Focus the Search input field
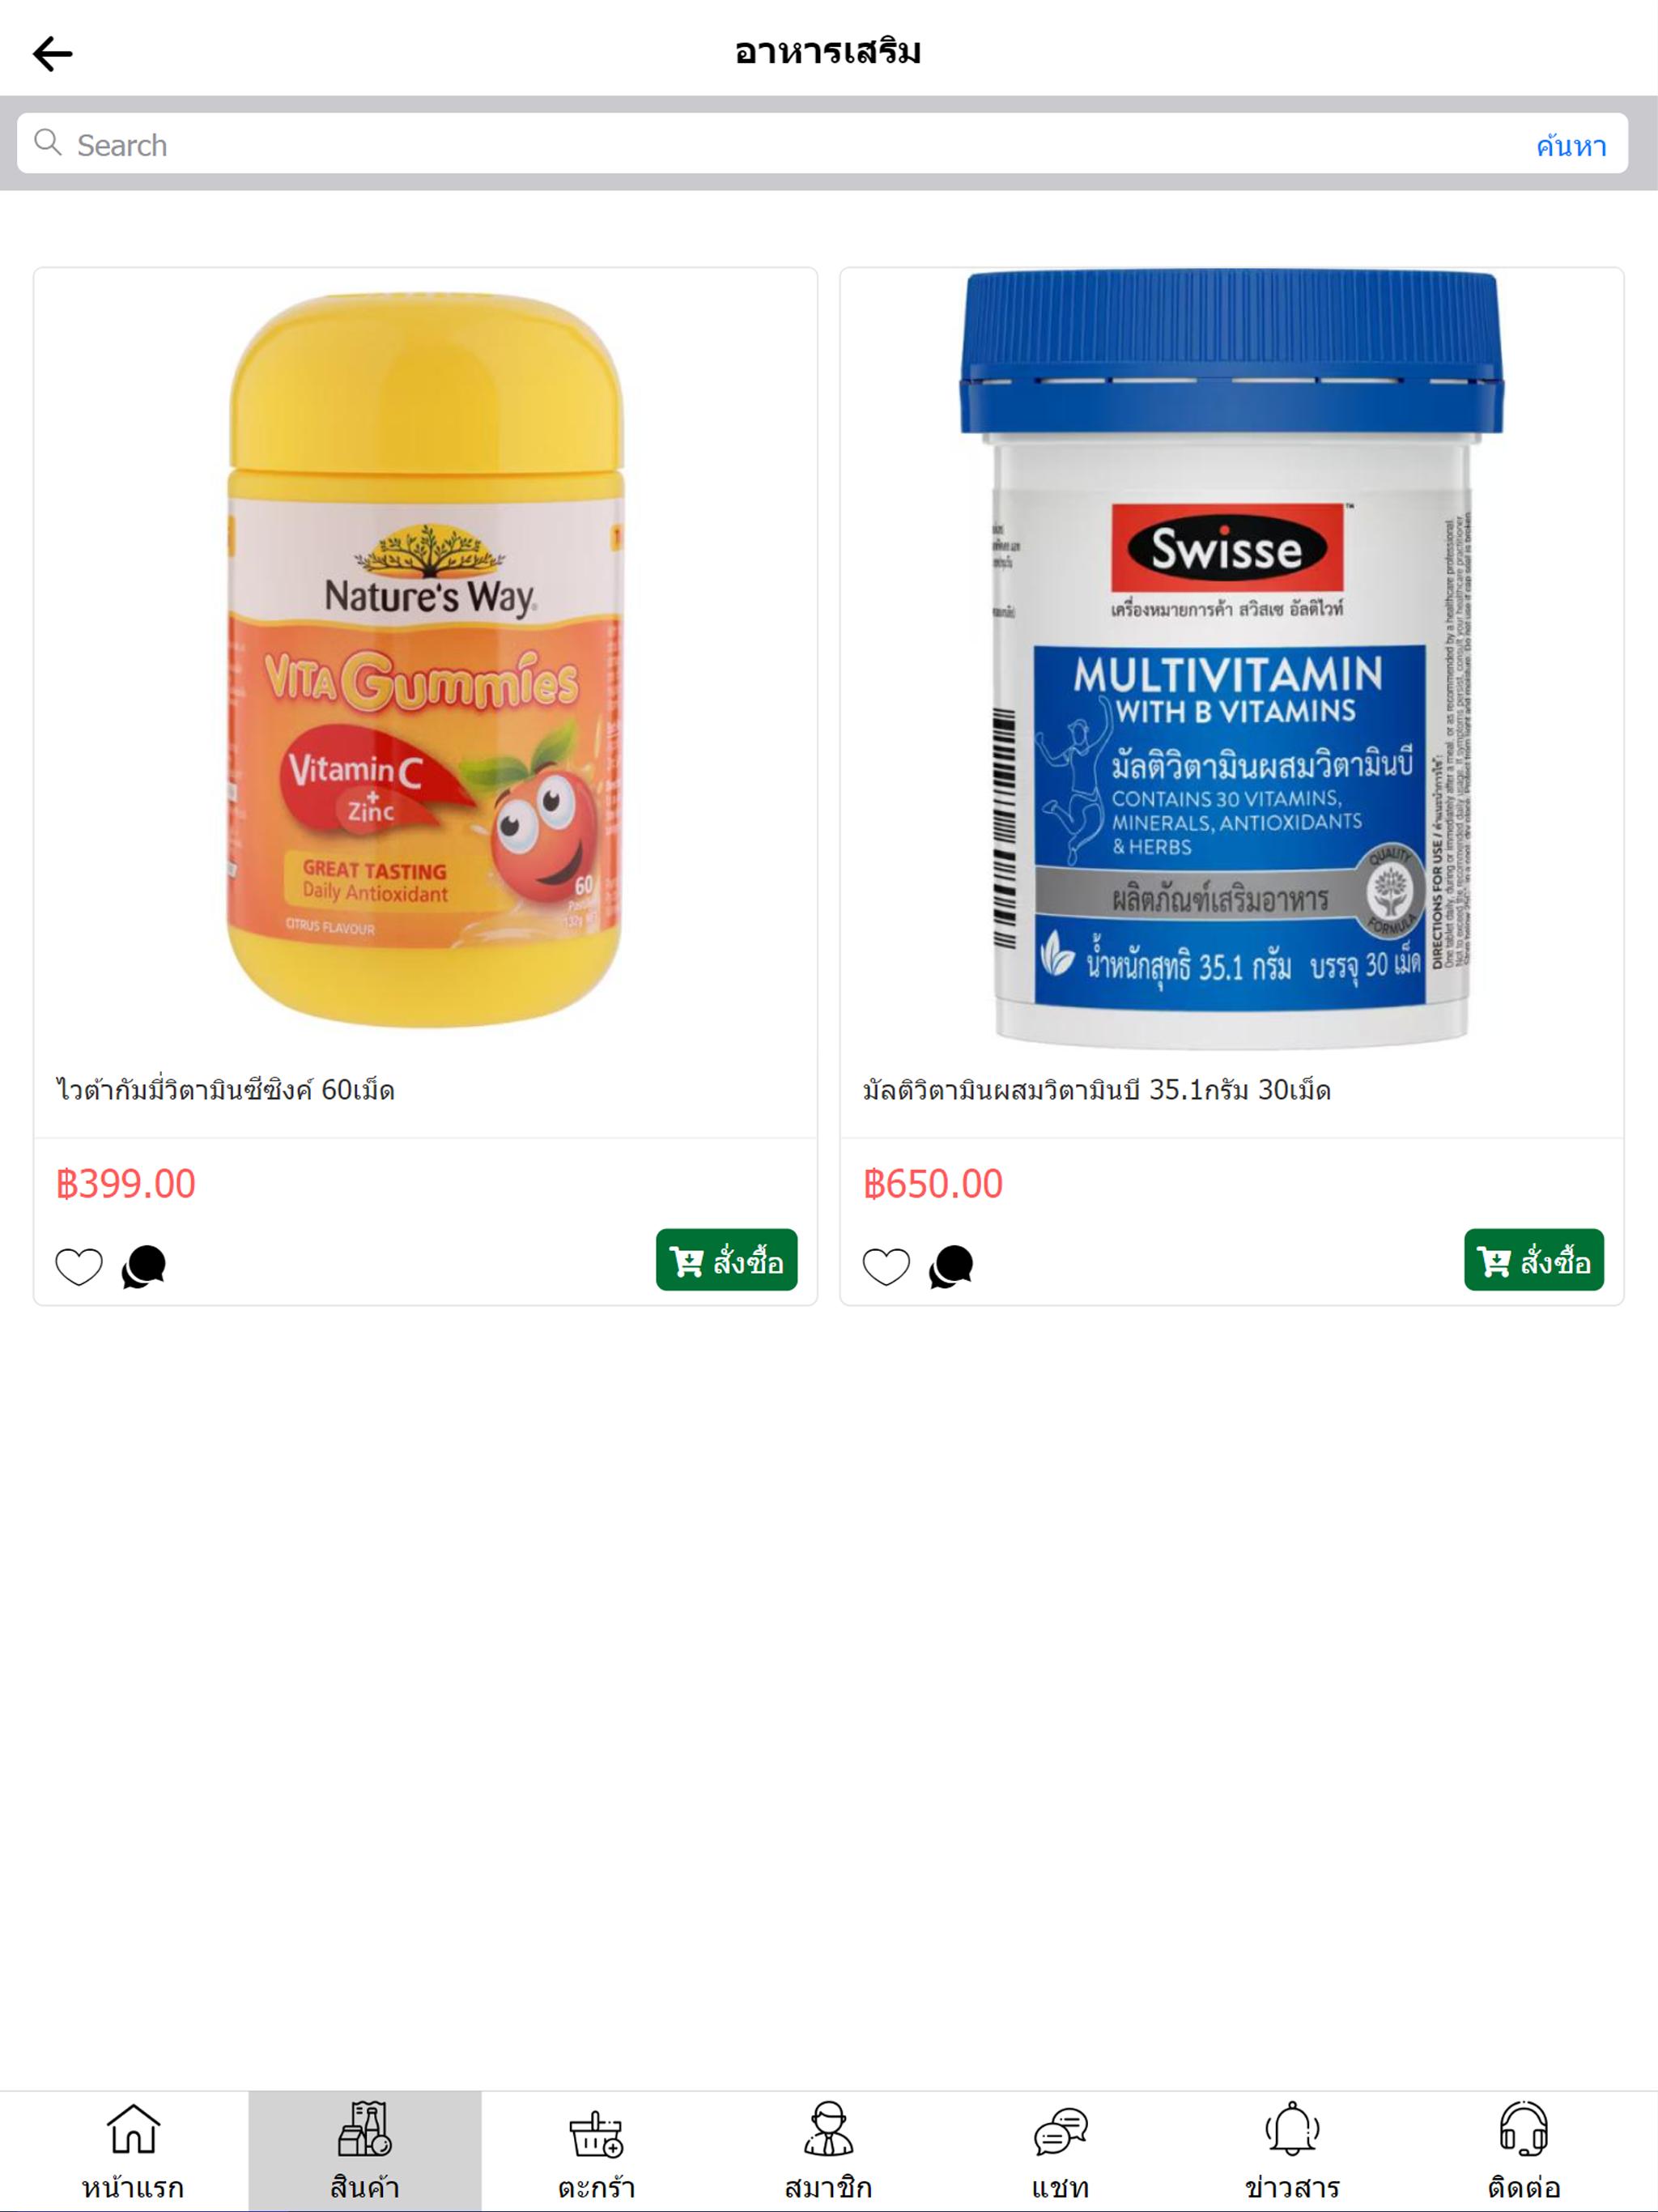Image resolution: width=1658 pixels, height=2212 pixels. point(780,144)
